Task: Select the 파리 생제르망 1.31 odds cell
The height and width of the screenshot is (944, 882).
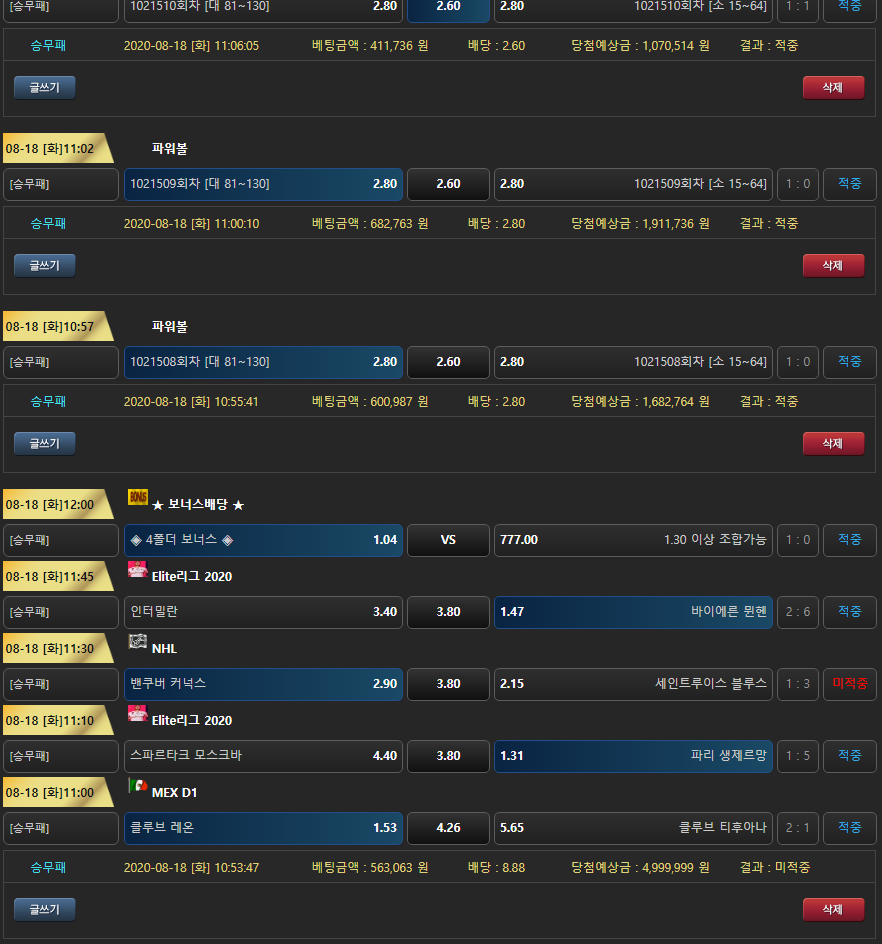Action: 633,756
